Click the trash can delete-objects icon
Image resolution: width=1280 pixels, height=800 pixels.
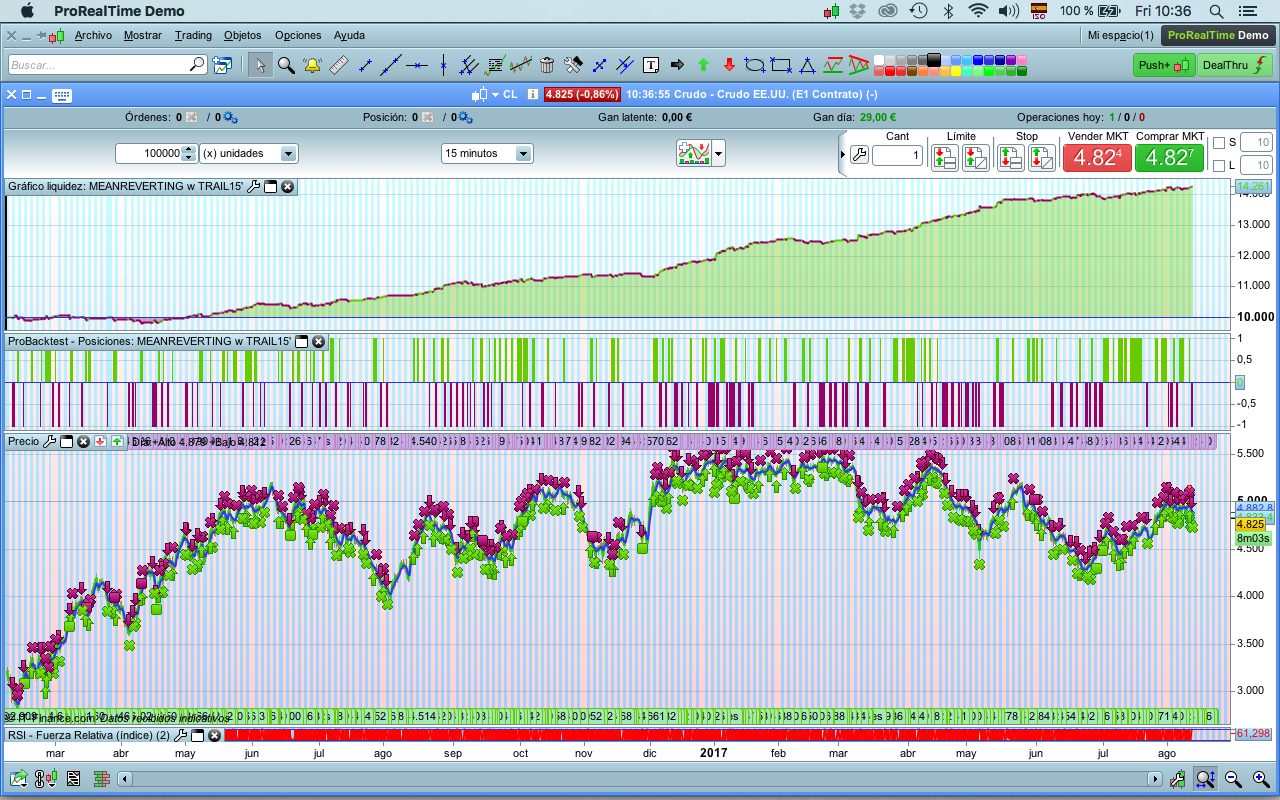pyautogui.click(x=547, y=65)
